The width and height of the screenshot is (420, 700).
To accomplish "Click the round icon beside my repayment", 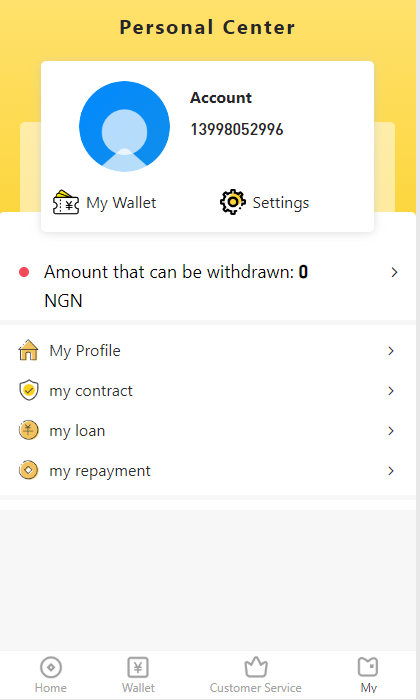I will click(x=29, y=470).
